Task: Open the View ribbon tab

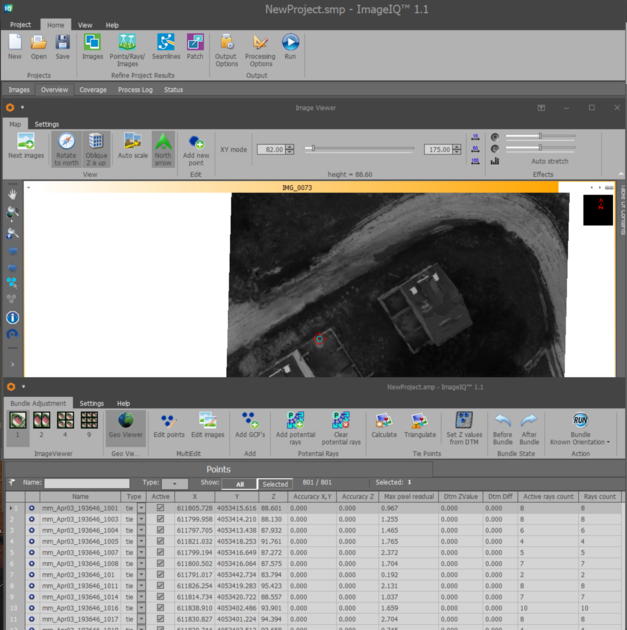Action: [x=85, y=24]
